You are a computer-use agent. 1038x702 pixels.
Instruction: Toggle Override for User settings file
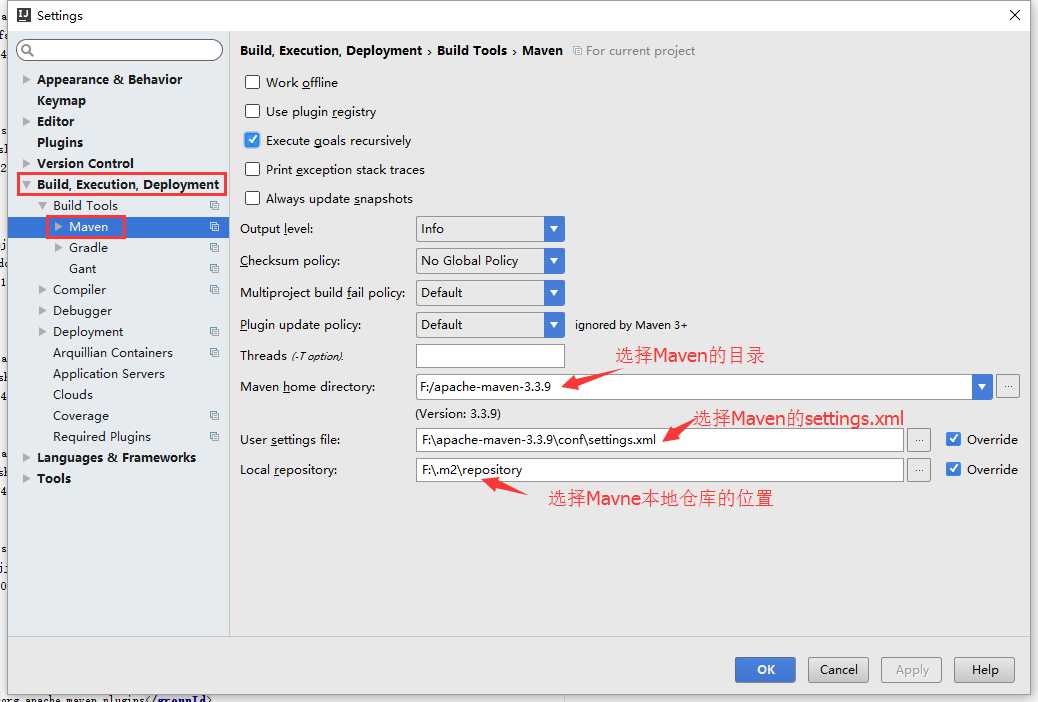[x=953, y=439]
